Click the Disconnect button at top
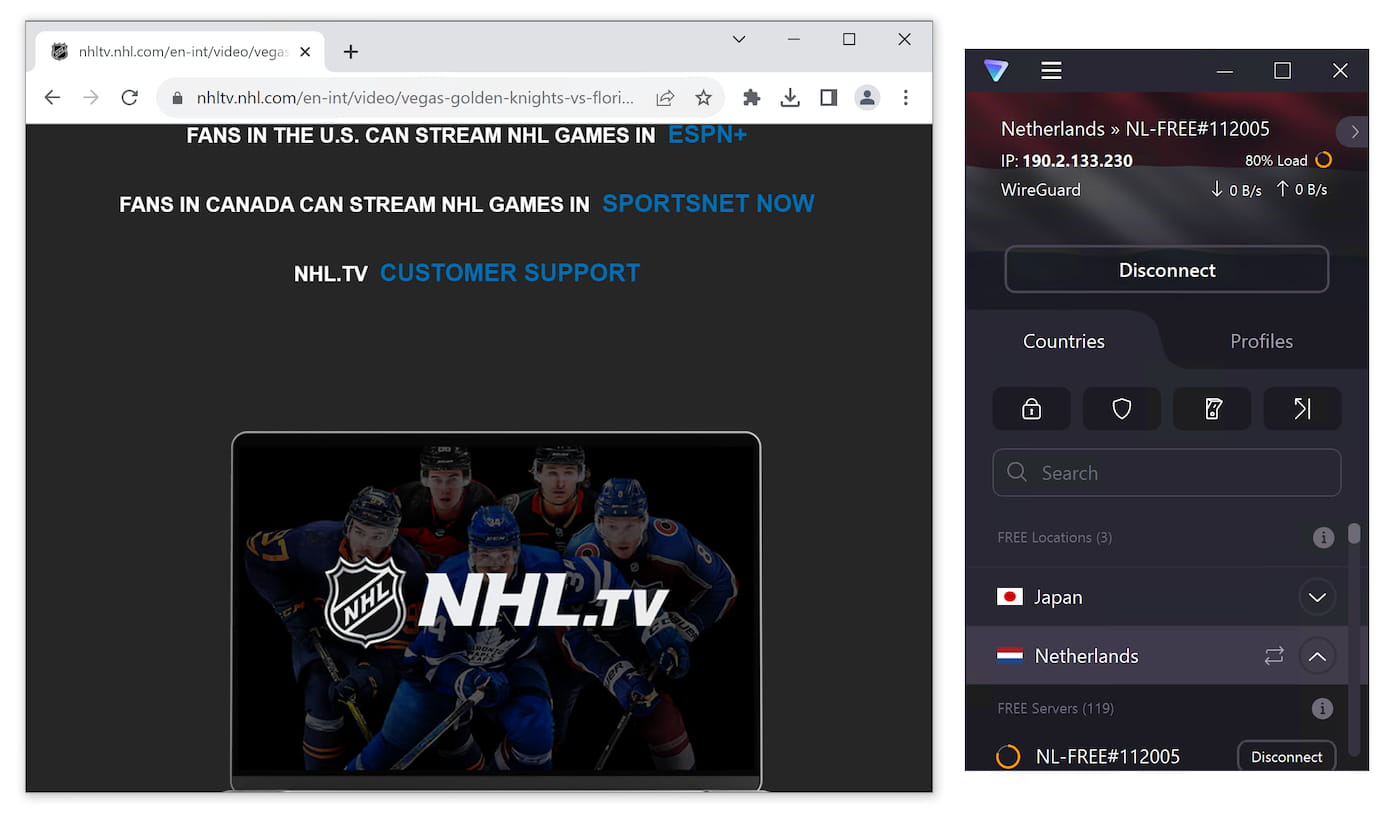This screenshot has width=1400, height=821. [x=1167, y=270]
